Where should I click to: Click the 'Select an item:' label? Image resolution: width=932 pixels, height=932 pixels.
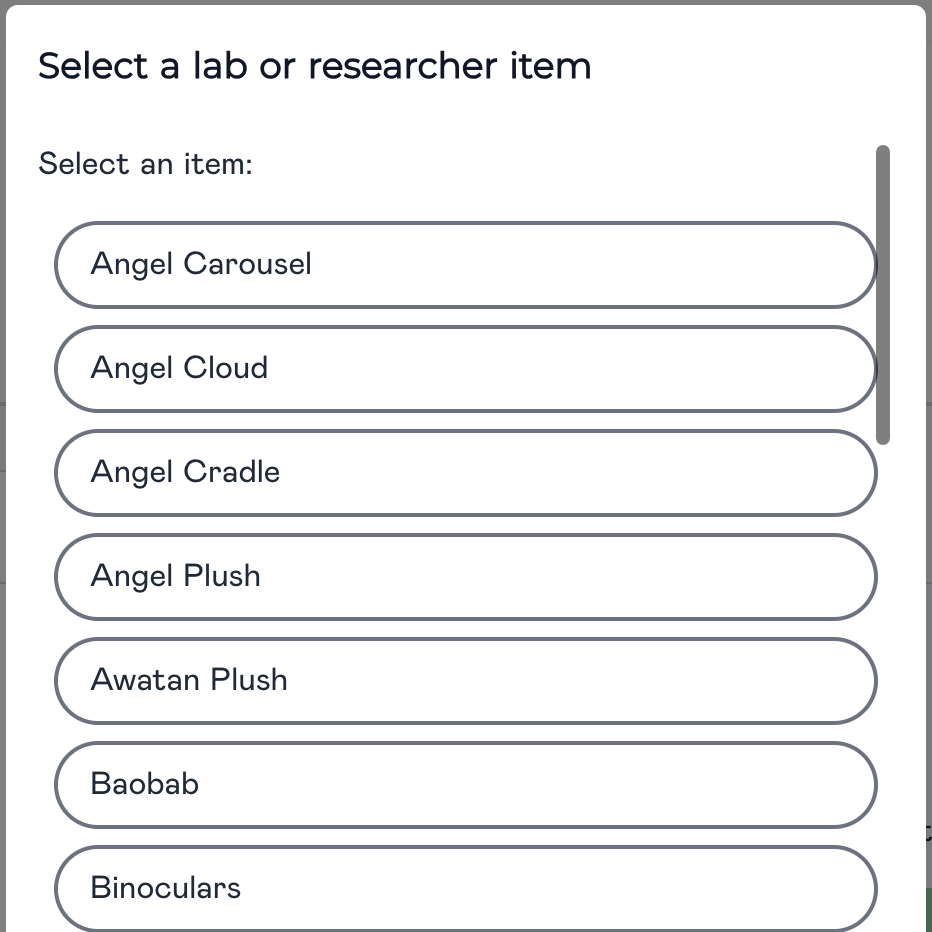(x=146, y=164)
